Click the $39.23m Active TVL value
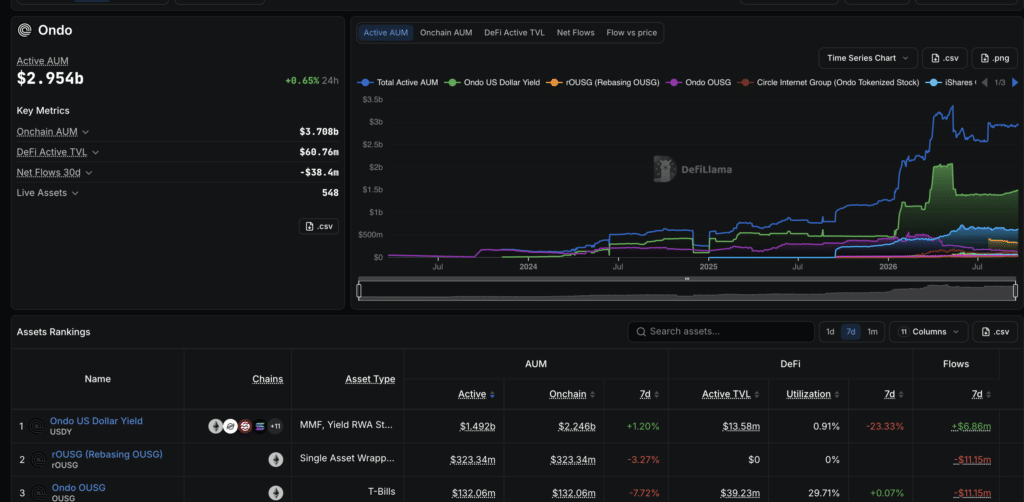 click(x=741, y=493)
